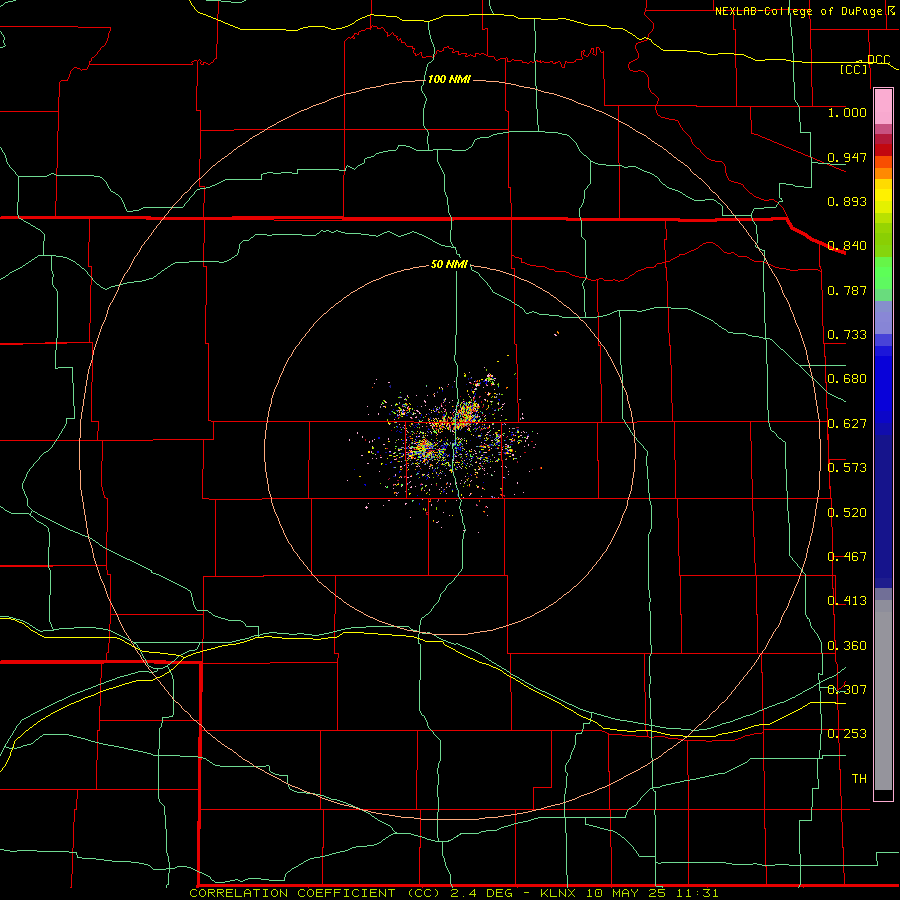The height and width of the screenshot is (900, 900).
Task: Click the 0.733 value on the color scale
Action: [847, 335]
